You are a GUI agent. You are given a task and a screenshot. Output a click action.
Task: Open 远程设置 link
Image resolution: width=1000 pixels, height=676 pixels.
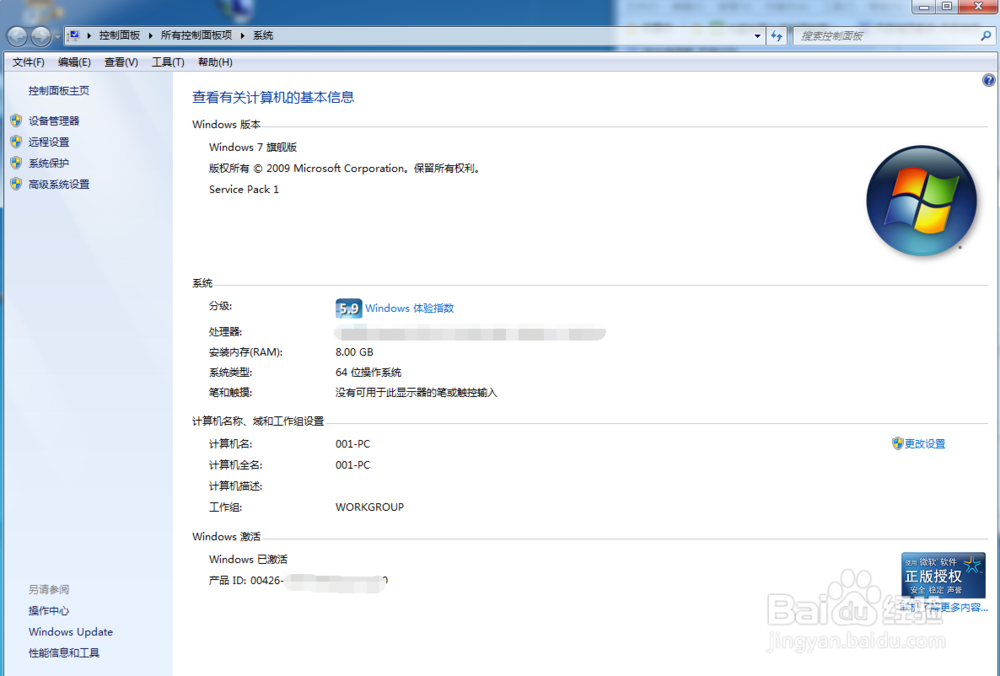tap(48, 142)
